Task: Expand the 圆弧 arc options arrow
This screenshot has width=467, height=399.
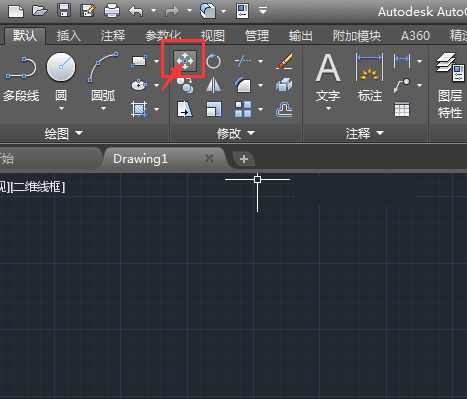Action: tap(103, 109)
